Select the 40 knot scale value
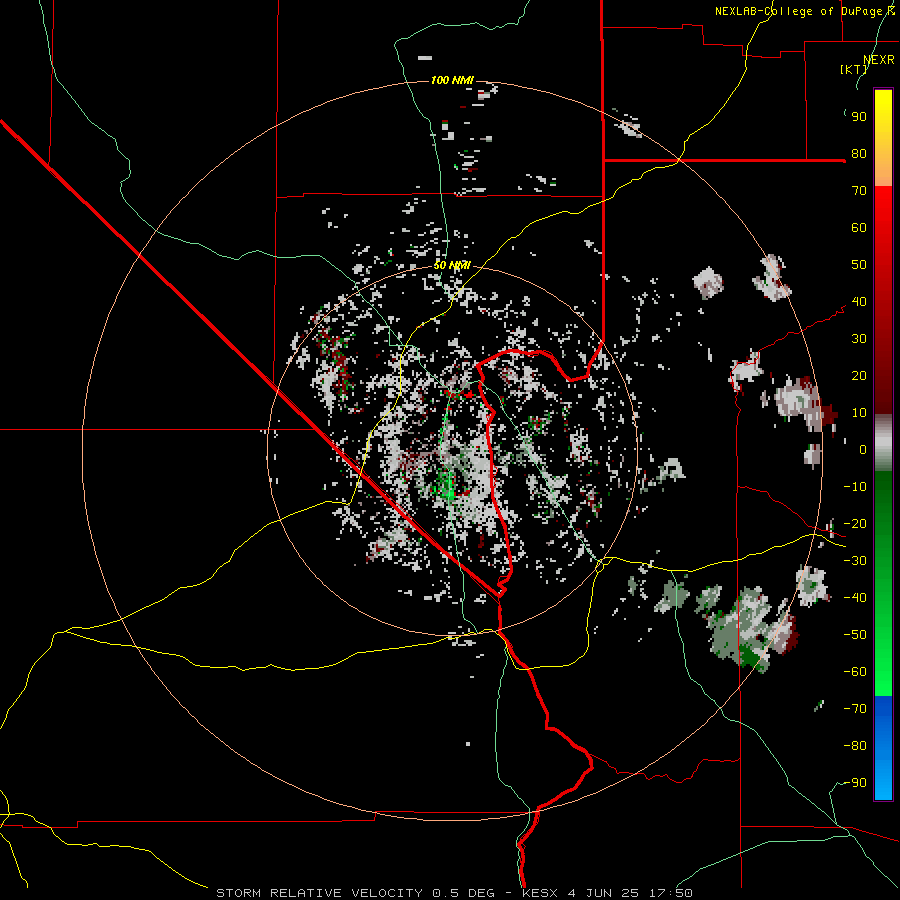This screenshot has height=900, width=900. (859, 301)
